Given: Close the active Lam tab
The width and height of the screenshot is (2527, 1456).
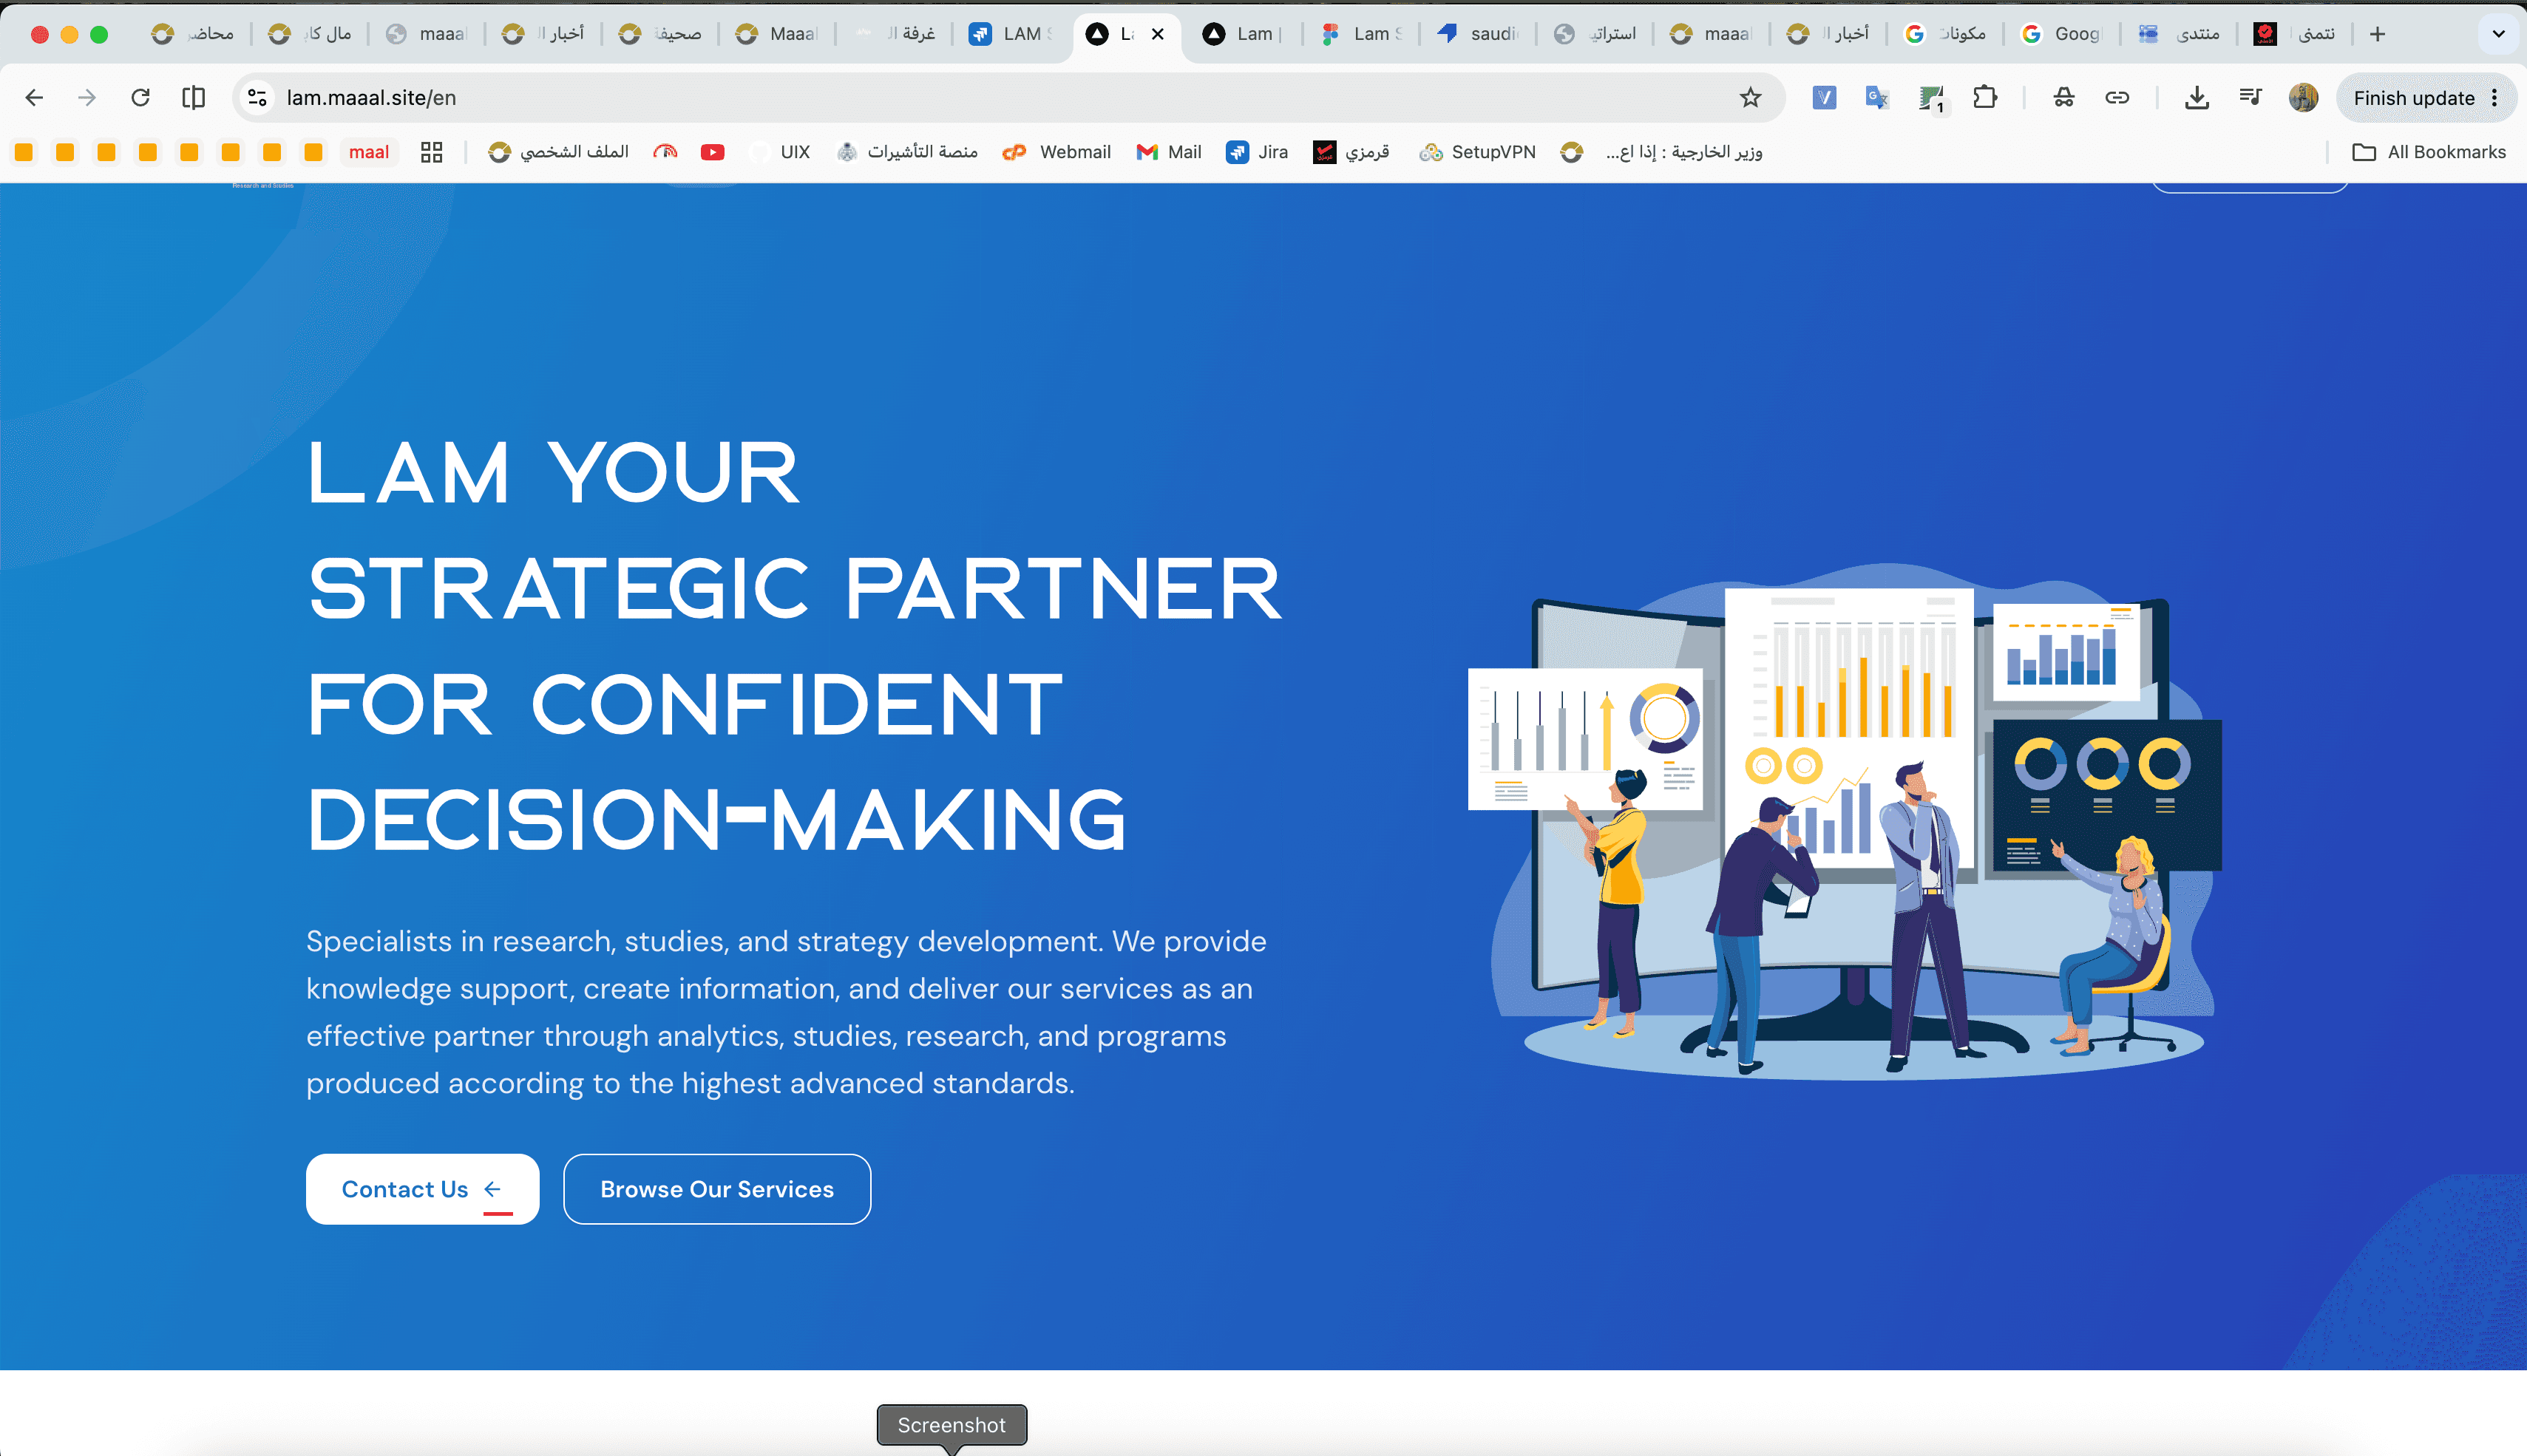Looking at the screenshot, I should (x=1158, y=34).
